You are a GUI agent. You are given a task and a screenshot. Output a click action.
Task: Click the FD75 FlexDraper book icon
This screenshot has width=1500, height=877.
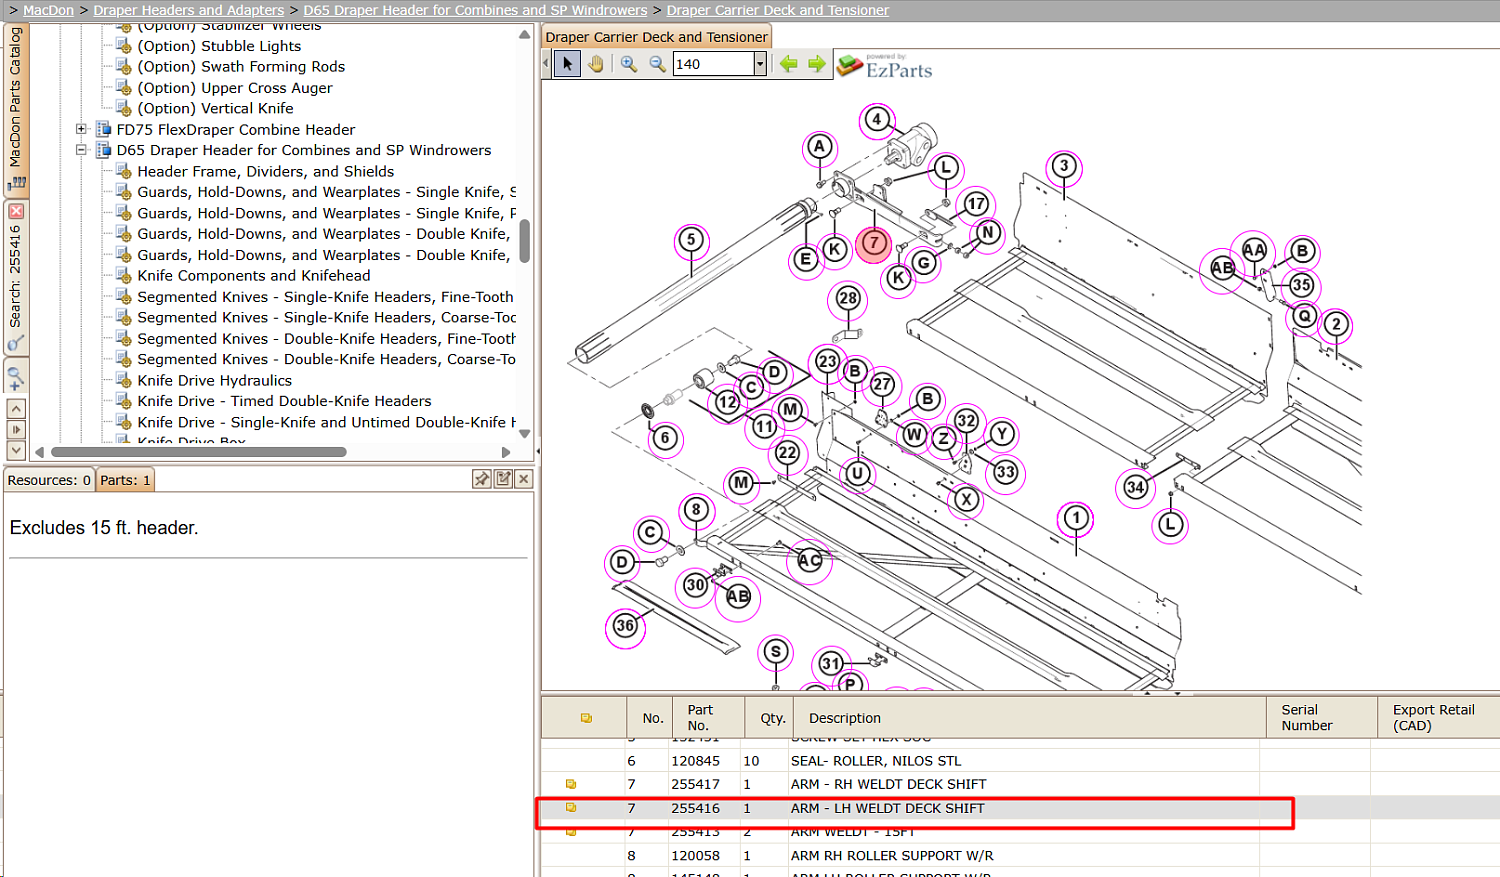click(x=103, y=129)
